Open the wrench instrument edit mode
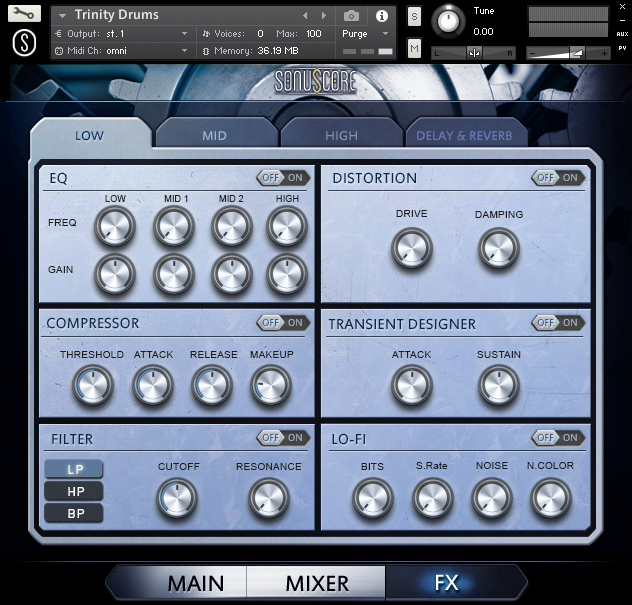The height and width of the screenshot is (605, 632). click(24, 14)
